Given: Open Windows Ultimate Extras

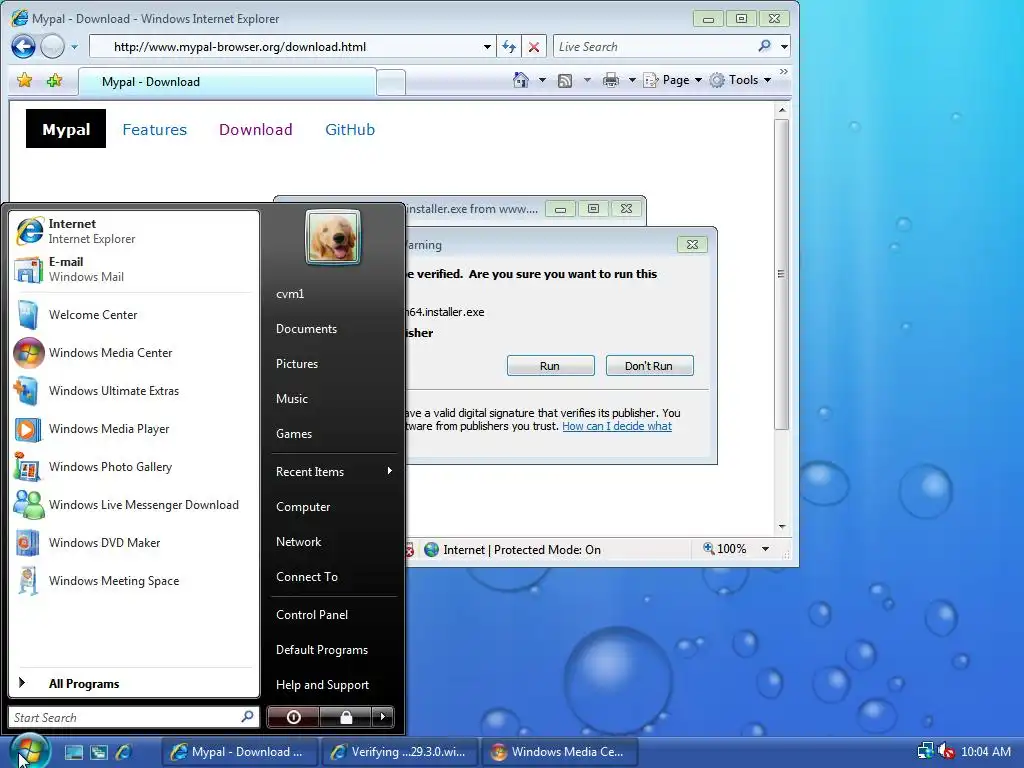Looking at the screenshot, I should 133,391.
